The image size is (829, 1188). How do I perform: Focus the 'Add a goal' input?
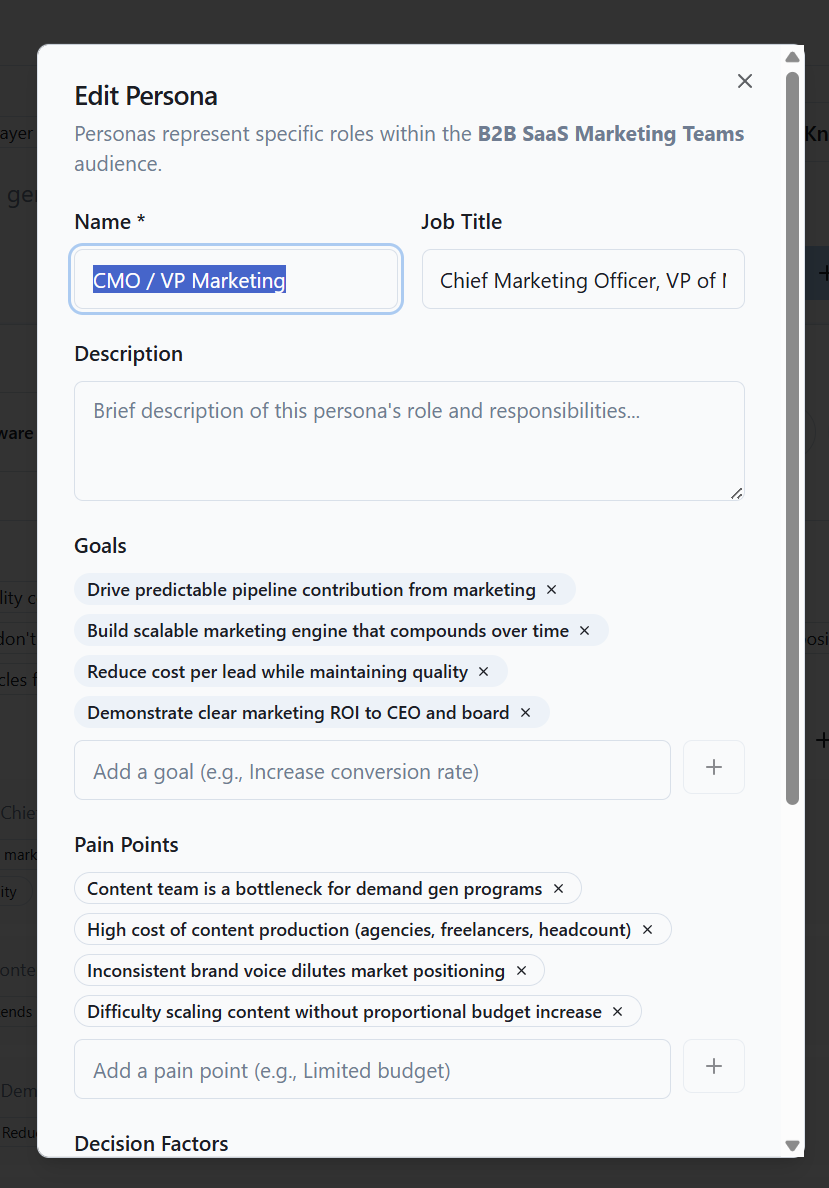coord(372,771)
